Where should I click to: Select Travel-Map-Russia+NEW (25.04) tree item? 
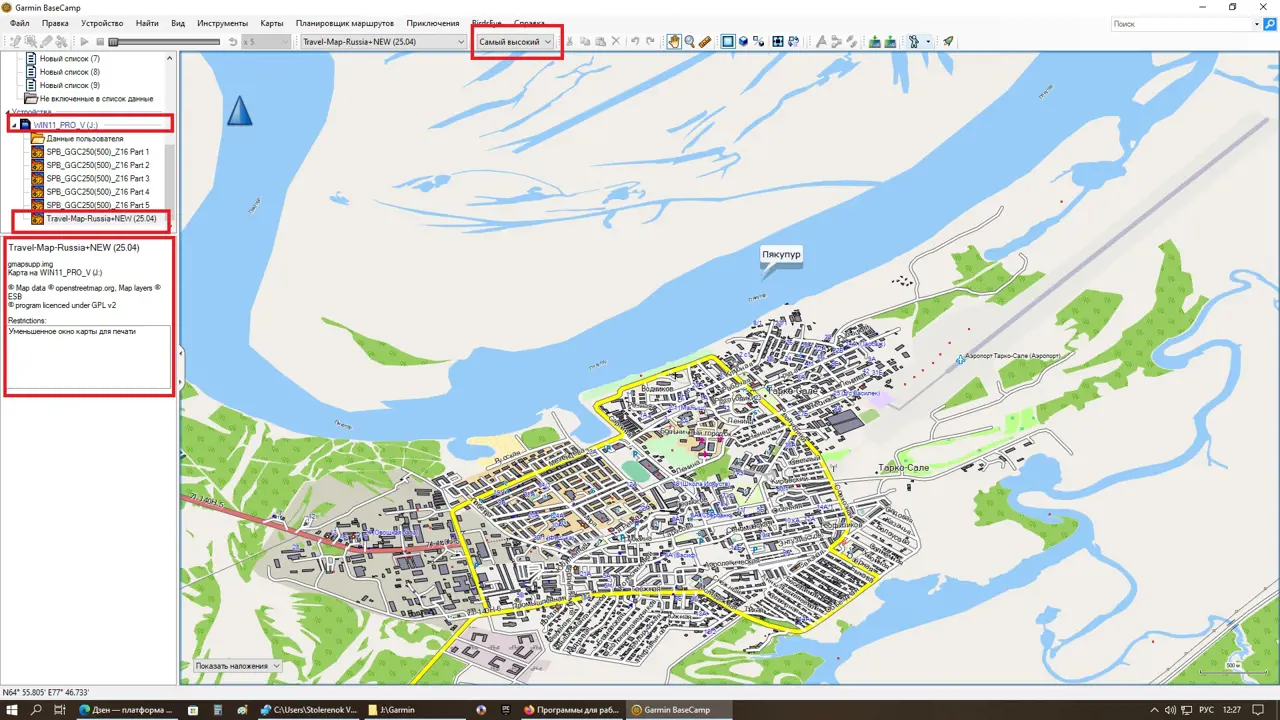click(101, 218)
